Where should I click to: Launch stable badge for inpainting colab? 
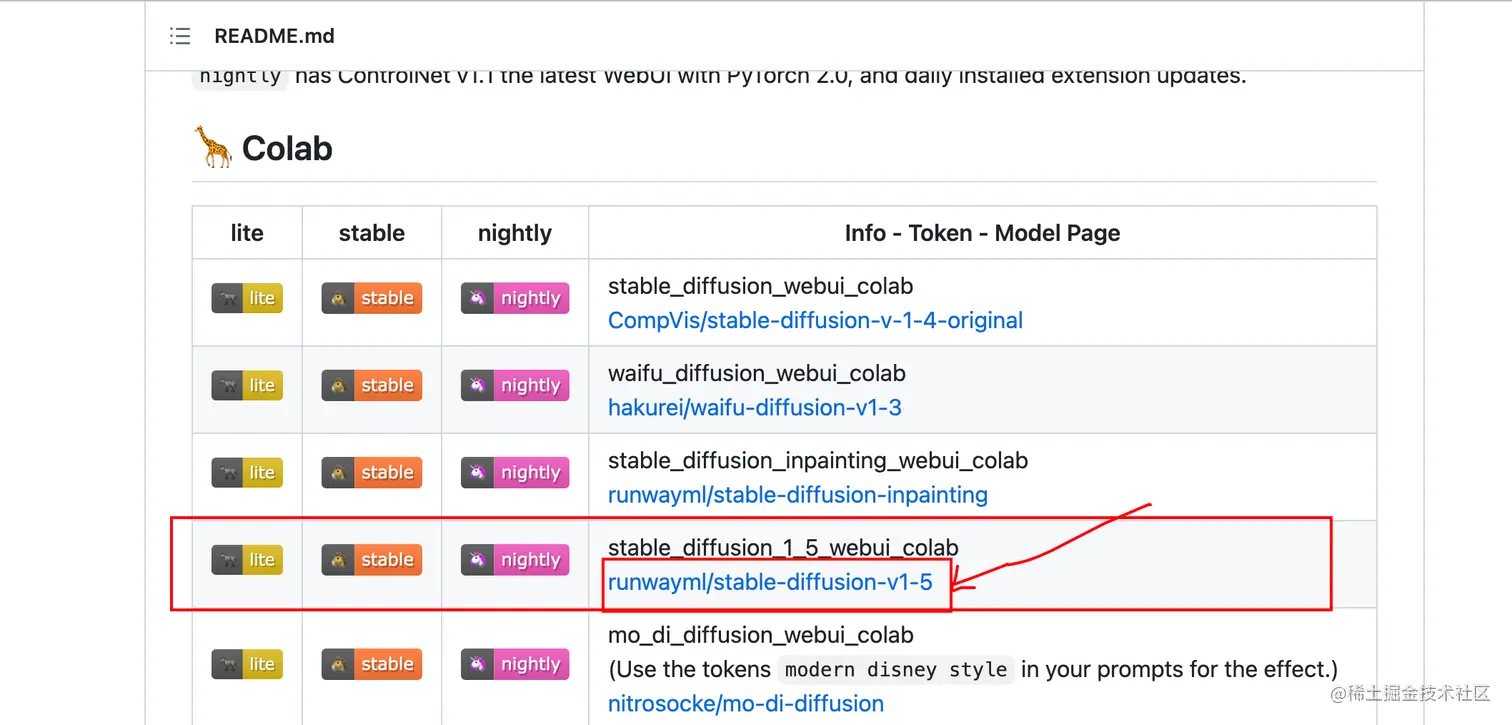pos(371,472)
